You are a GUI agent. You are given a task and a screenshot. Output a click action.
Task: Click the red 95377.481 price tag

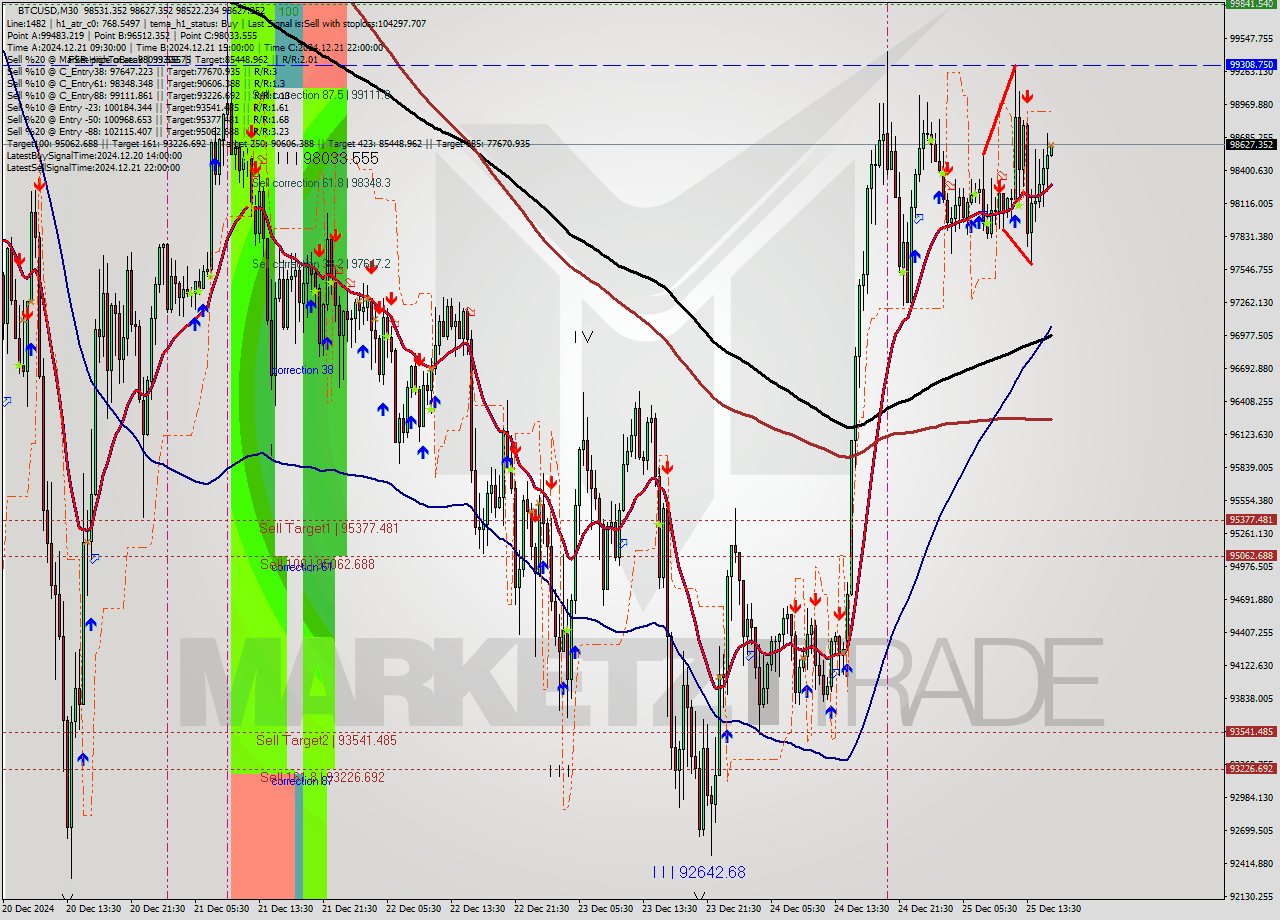pos(1251,519)
